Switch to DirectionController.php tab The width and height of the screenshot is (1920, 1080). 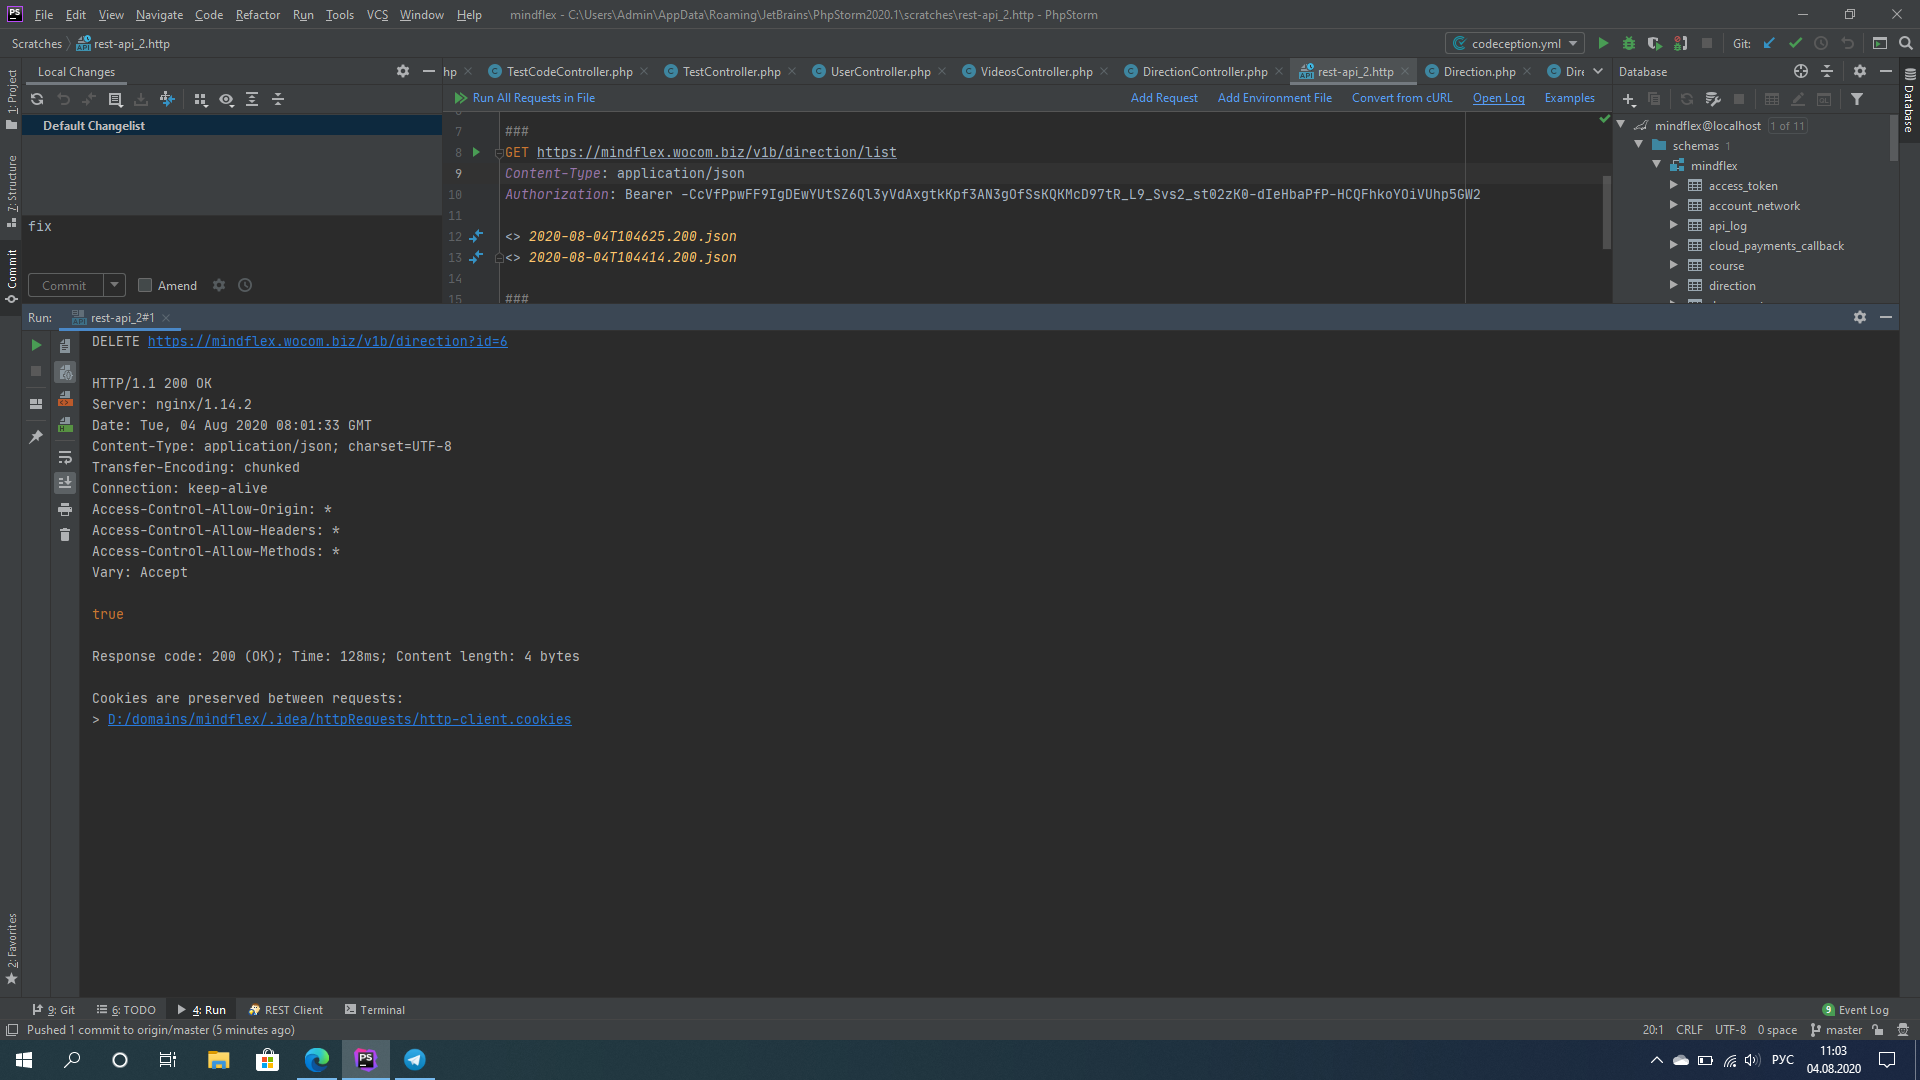(1204, 71)
